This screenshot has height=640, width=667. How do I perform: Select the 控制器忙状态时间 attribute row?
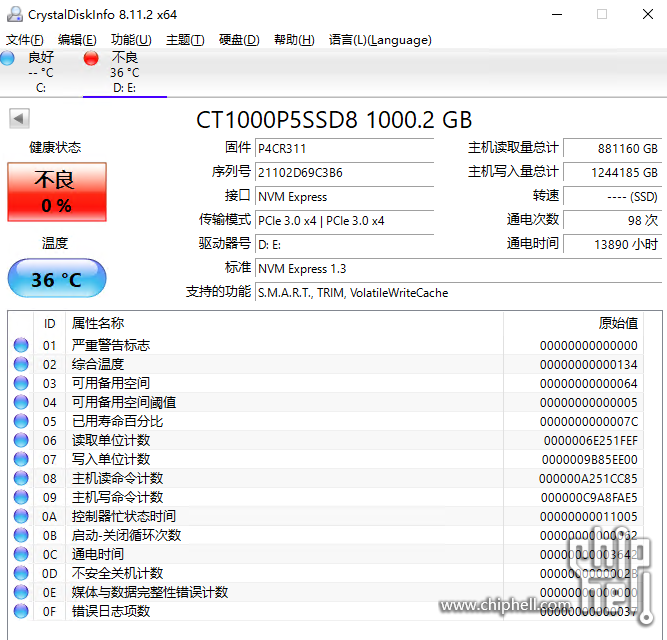(x=326, y=516)
